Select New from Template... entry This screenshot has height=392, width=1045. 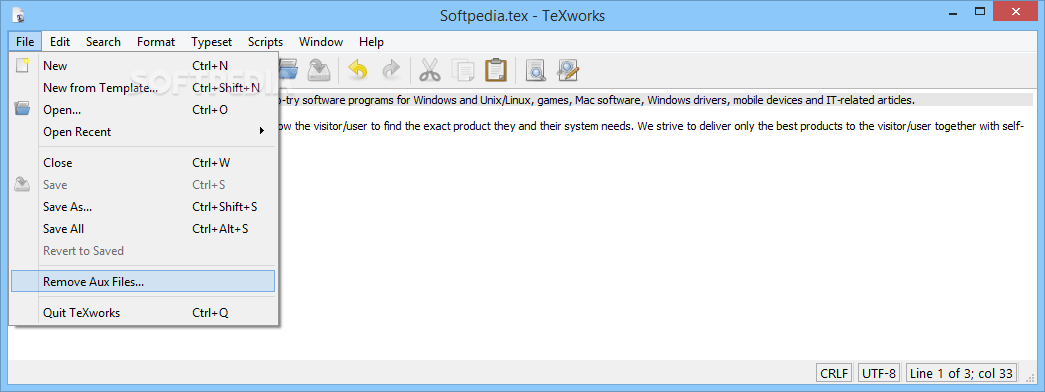(143, 87)
